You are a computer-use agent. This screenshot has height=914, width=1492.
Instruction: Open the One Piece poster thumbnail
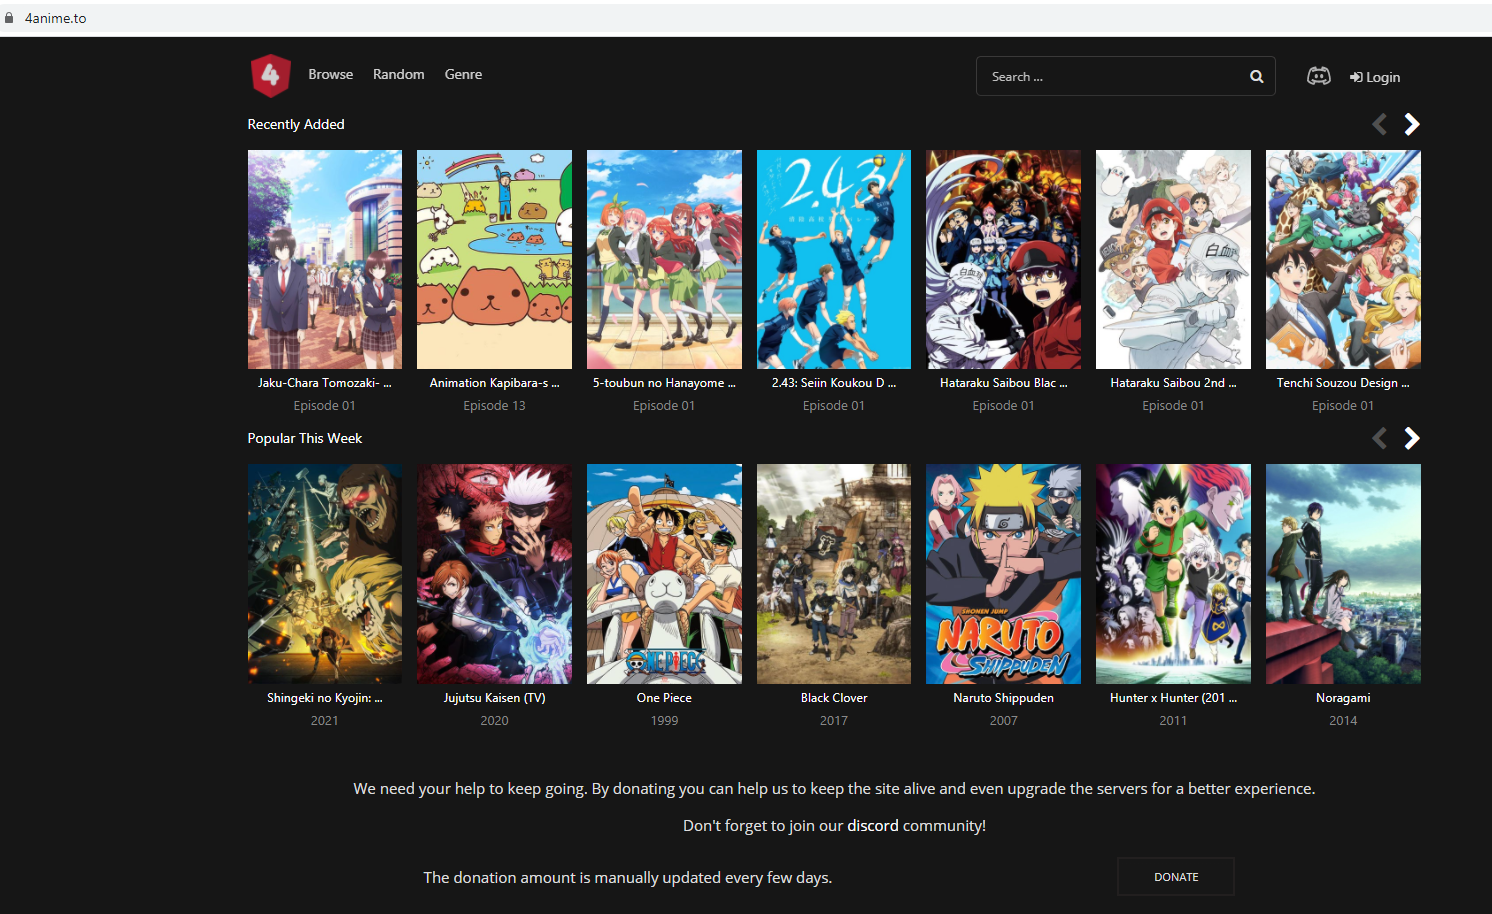pos(664,573)
